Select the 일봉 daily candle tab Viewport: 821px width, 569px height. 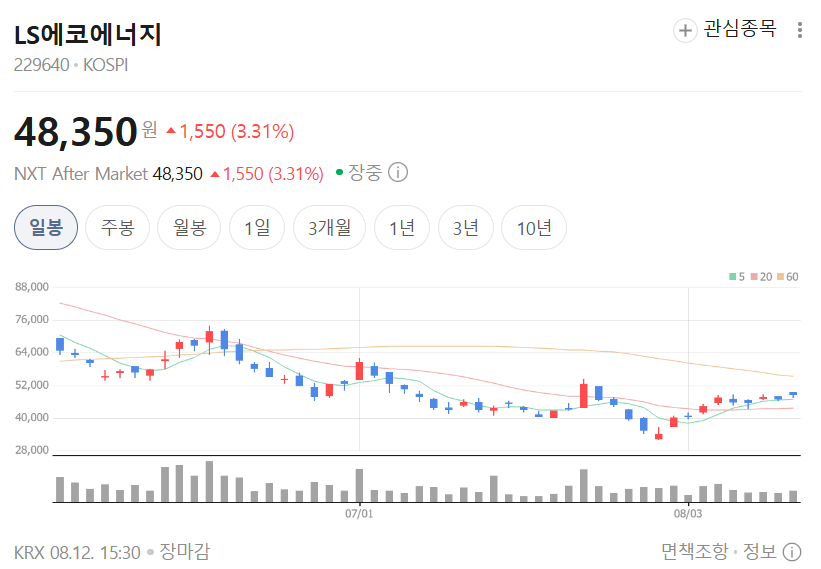pyautogui.click(x=46, y=228)
